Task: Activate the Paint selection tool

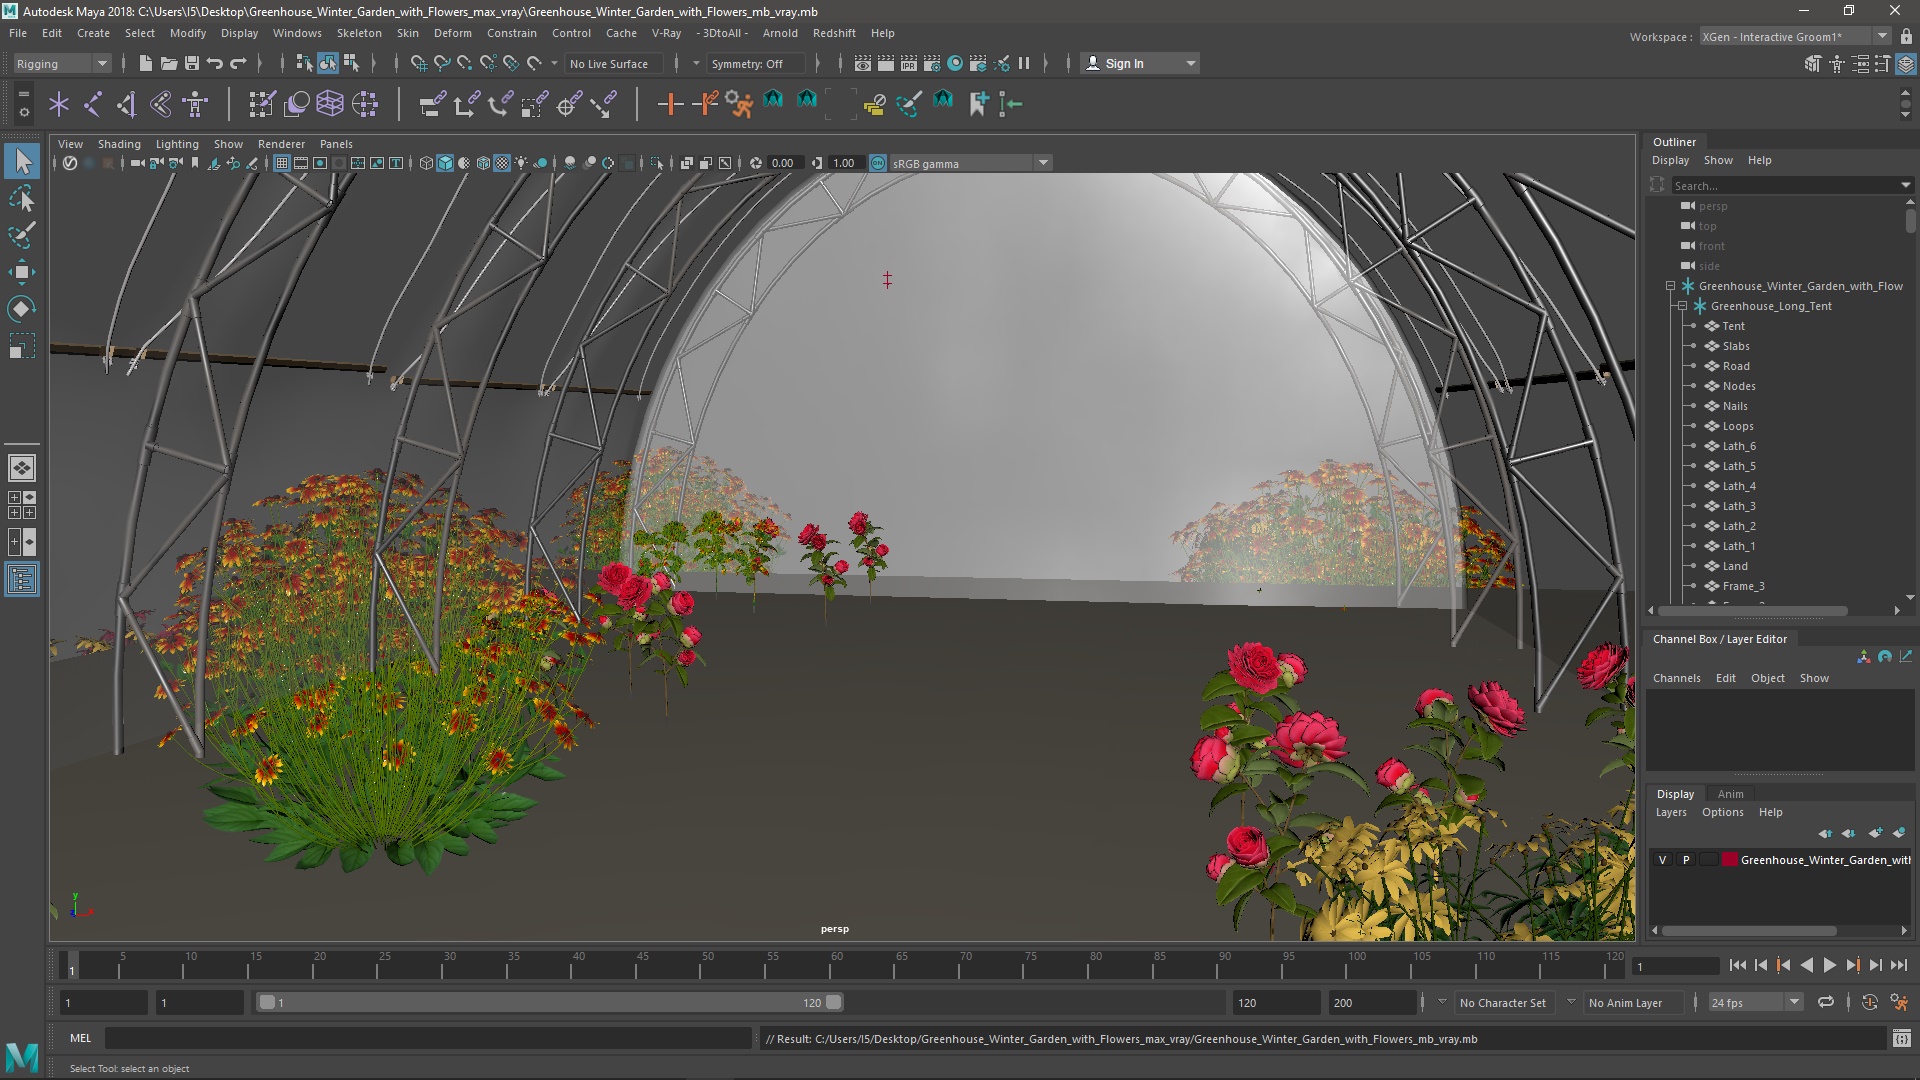Action: (x=22, y=235)
